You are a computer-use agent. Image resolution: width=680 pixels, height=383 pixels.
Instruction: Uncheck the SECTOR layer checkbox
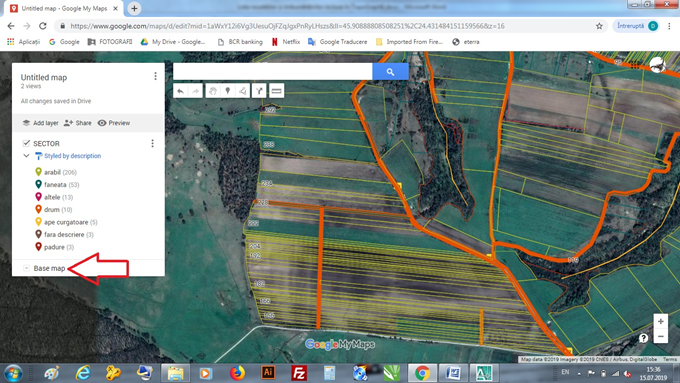26,143
